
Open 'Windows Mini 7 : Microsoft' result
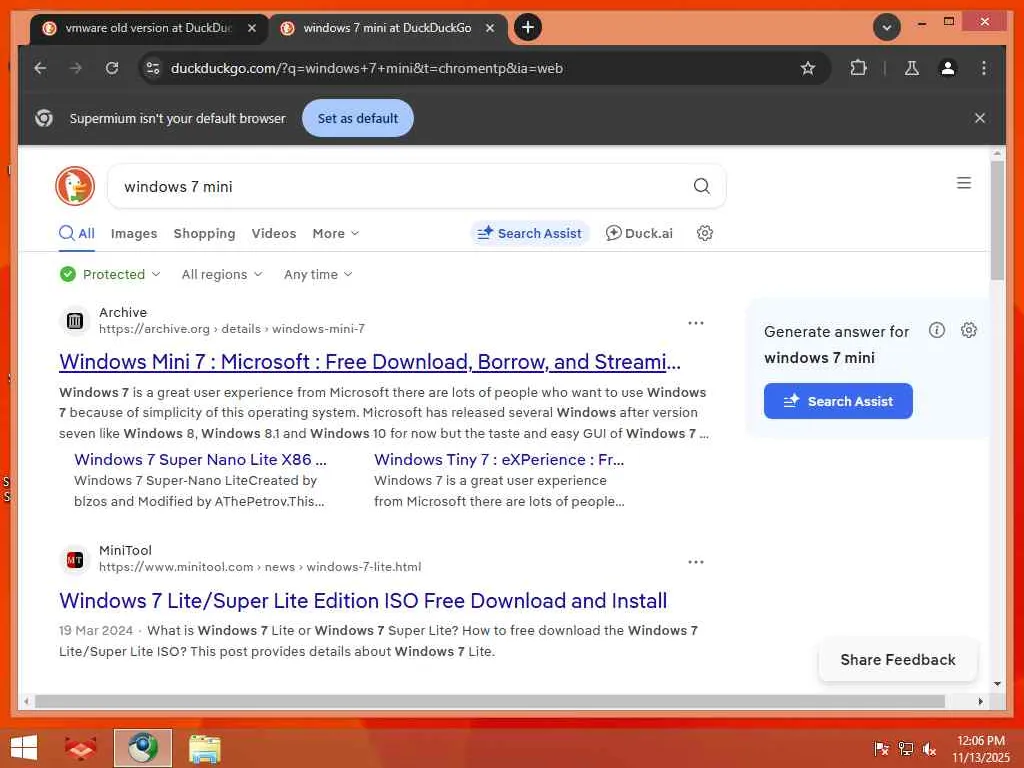pyautogui.click(x=370, y=362)
